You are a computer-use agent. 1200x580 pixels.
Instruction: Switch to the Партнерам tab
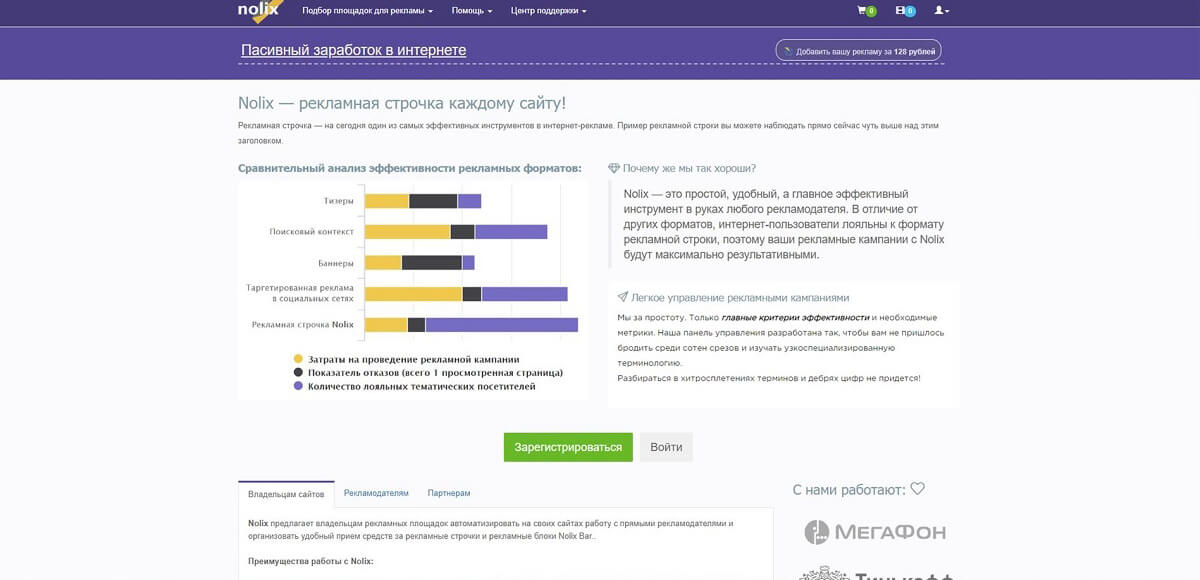pos(448,493)
